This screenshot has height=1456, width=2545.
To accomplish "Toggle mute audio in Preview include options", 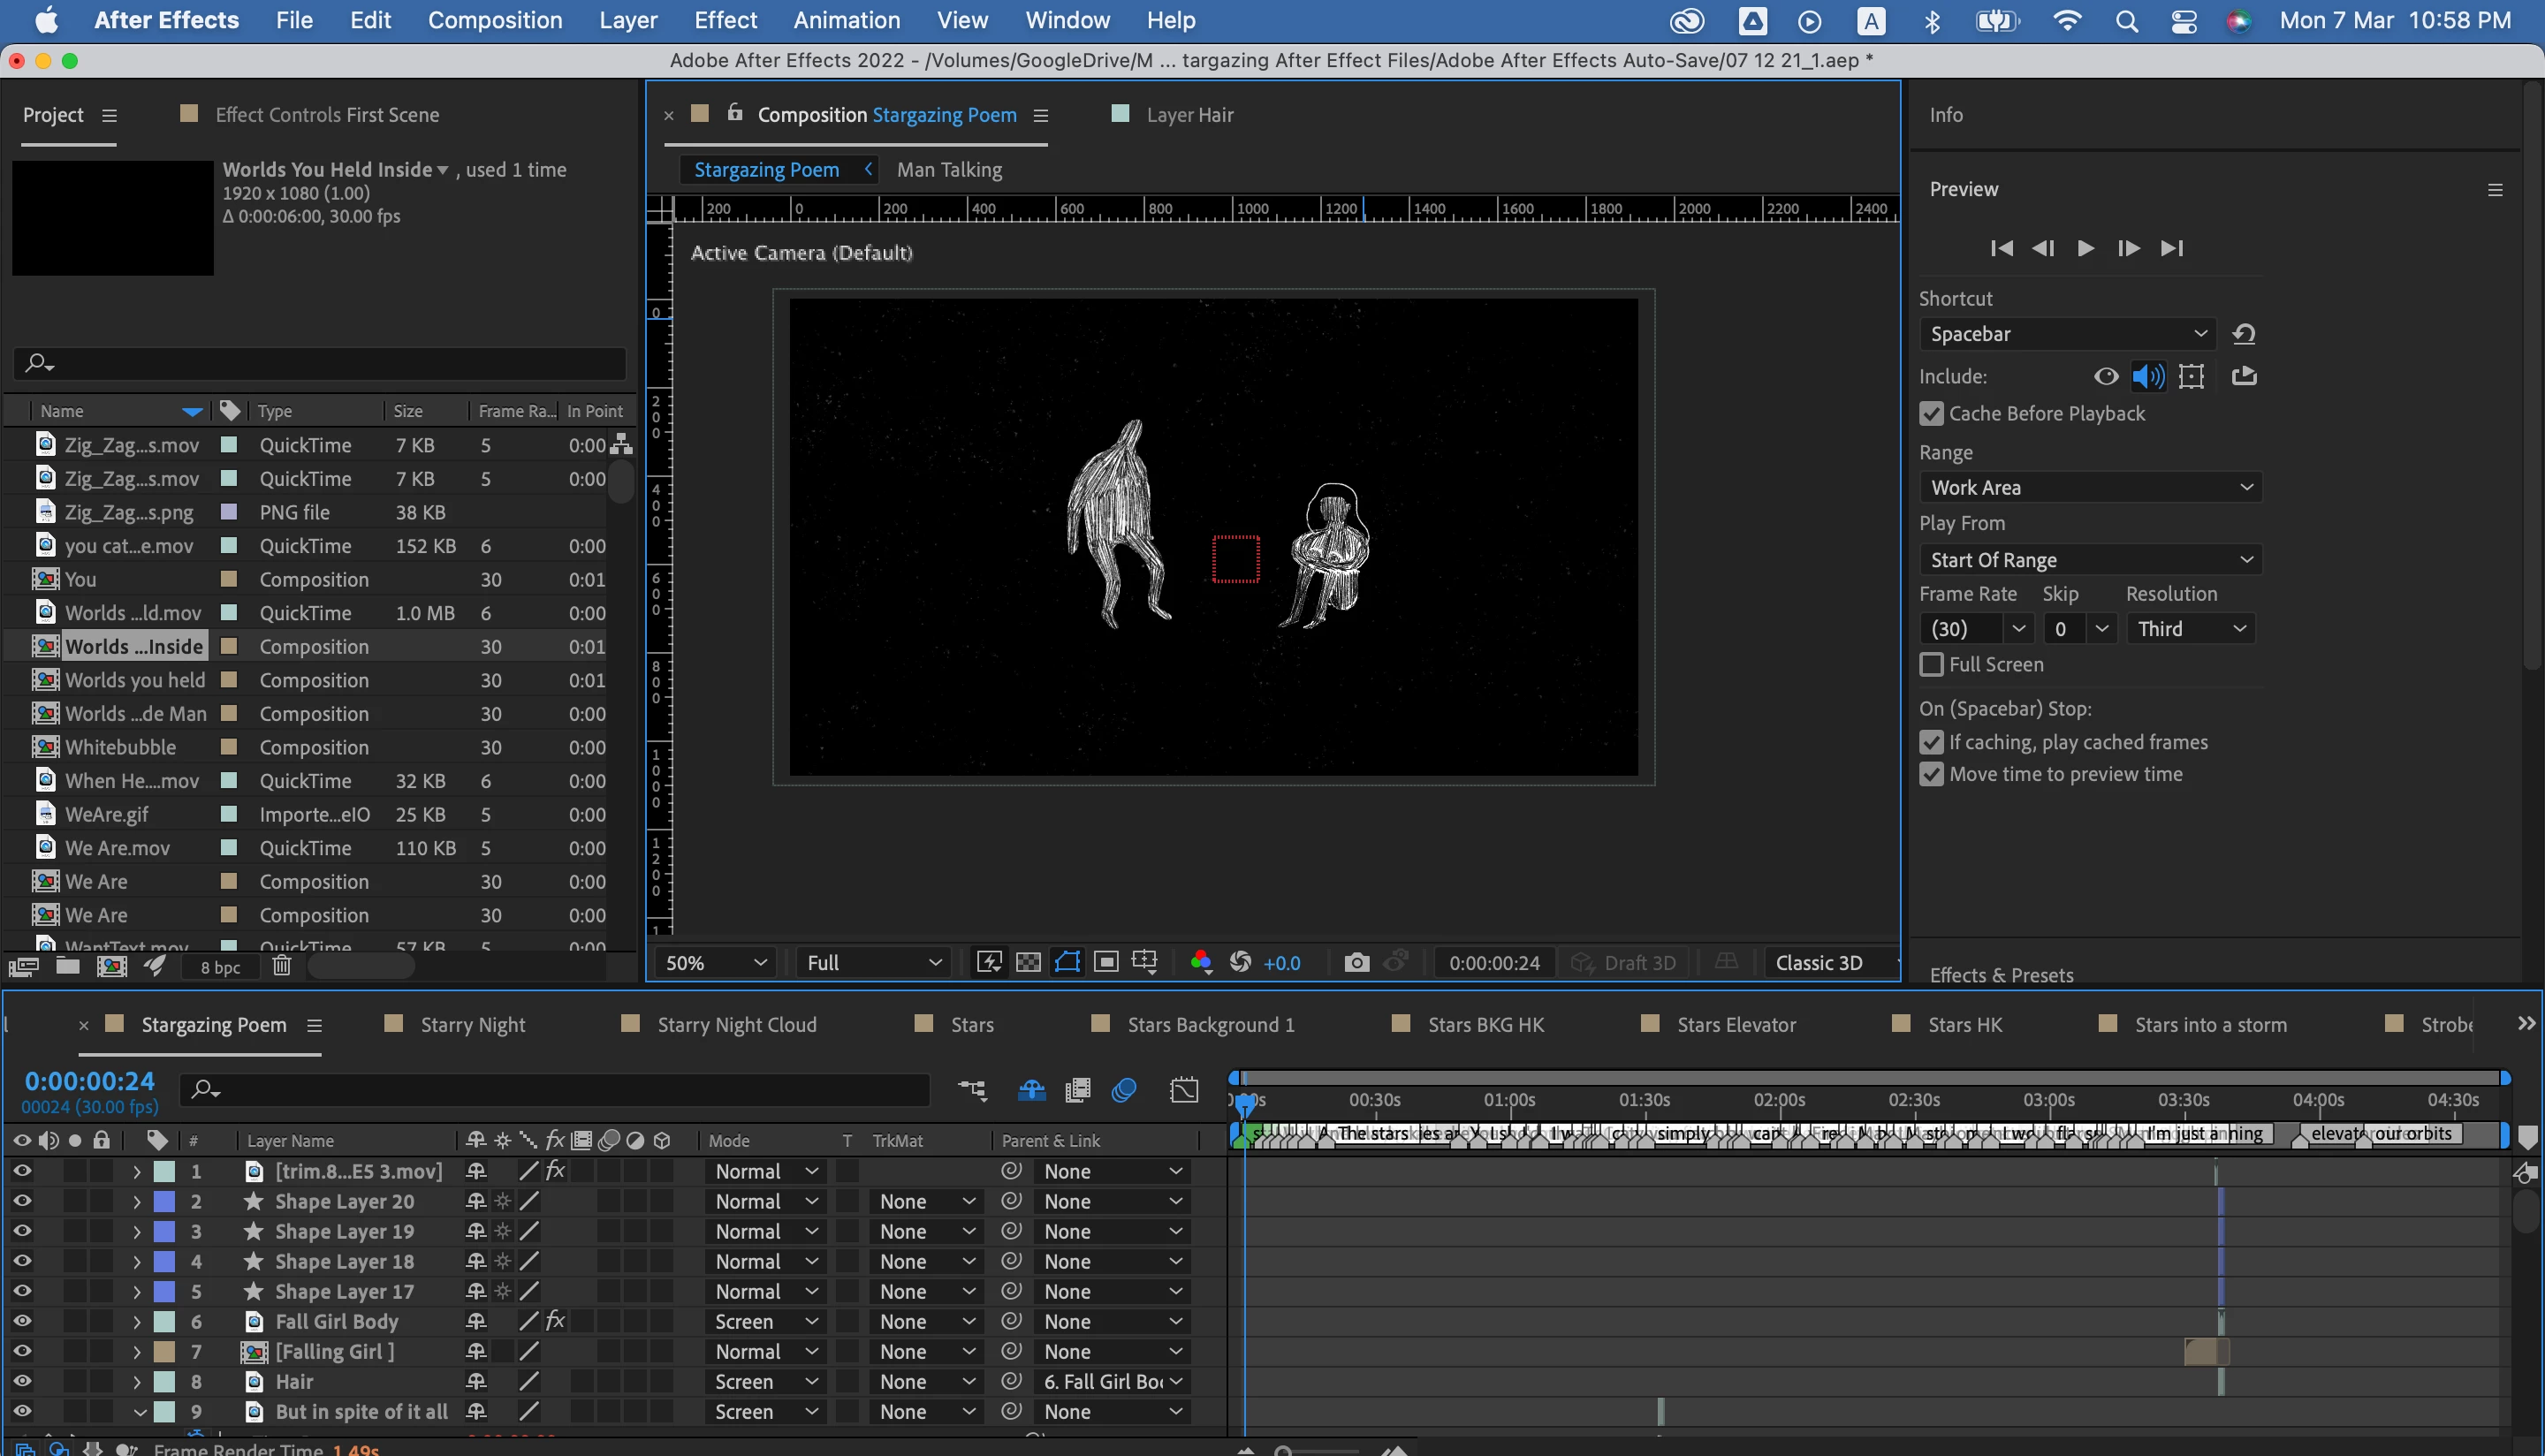I will (x=2147, y=376).
